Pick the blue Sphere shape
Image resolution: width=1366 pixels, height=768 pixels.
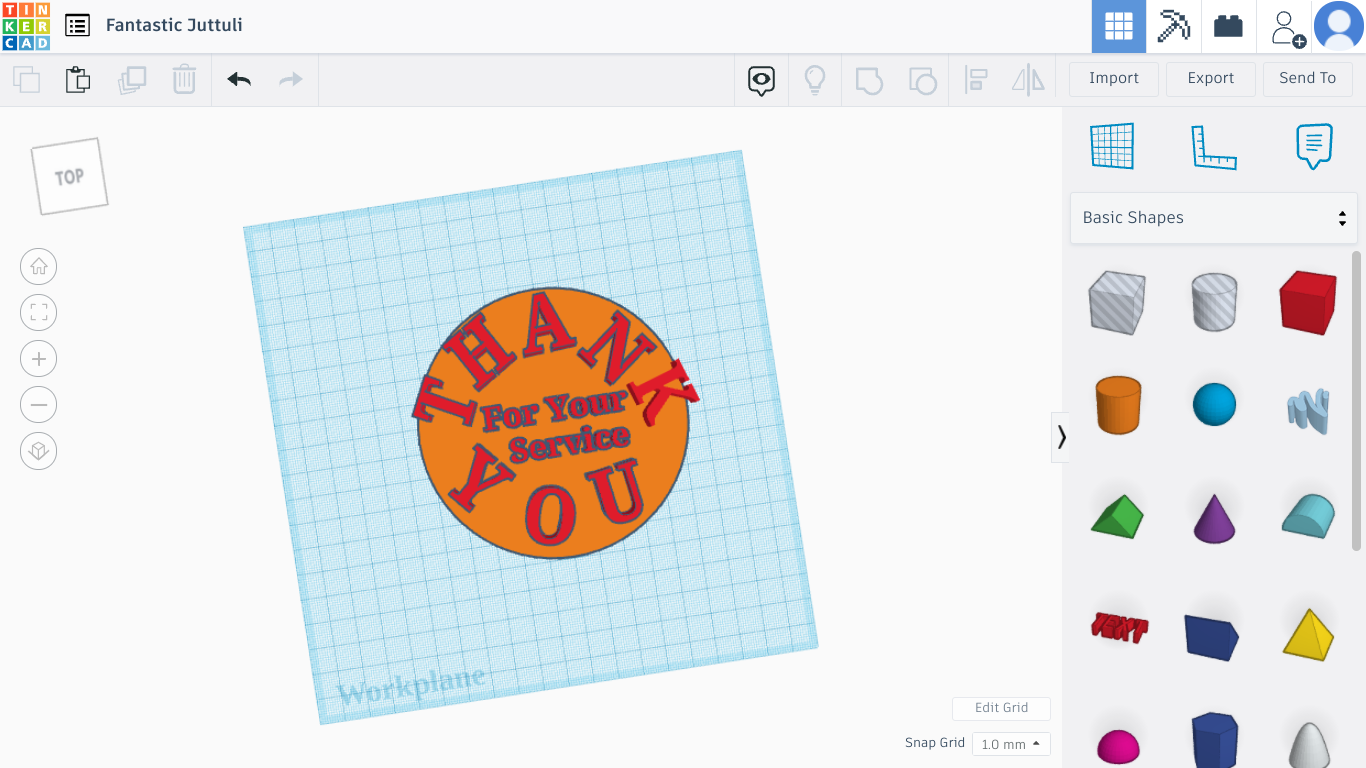pyautogui.click(x=1214, y=405)
